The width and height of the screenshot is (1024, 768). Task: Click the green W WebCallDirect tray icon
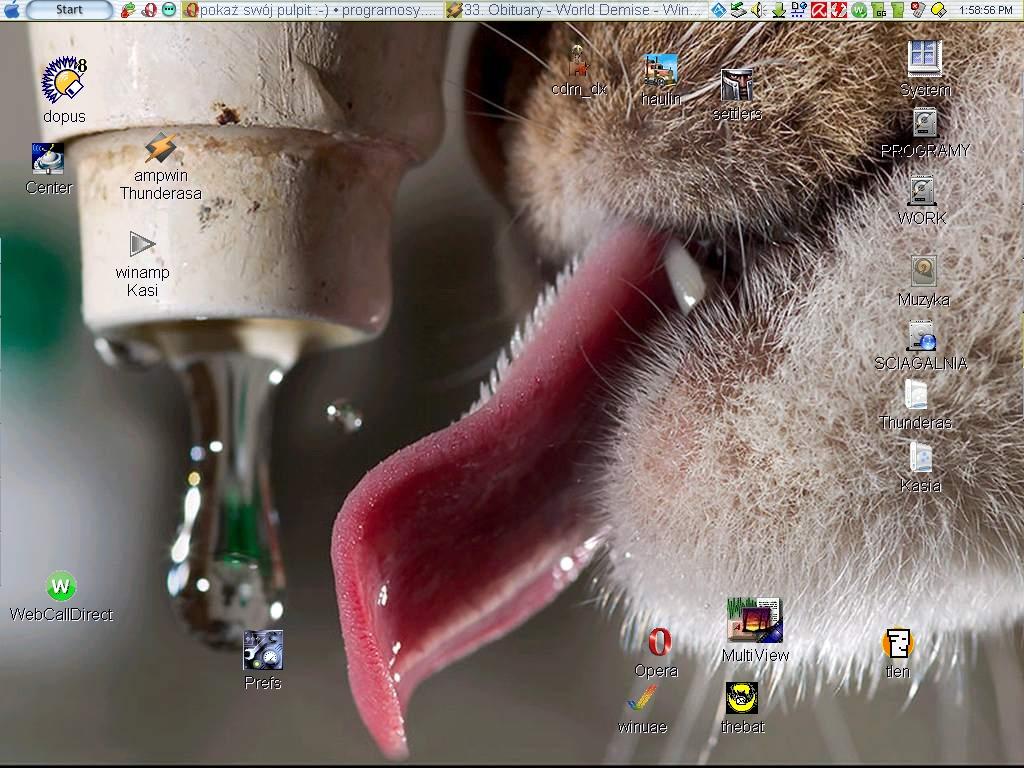(x=859, y=10)
